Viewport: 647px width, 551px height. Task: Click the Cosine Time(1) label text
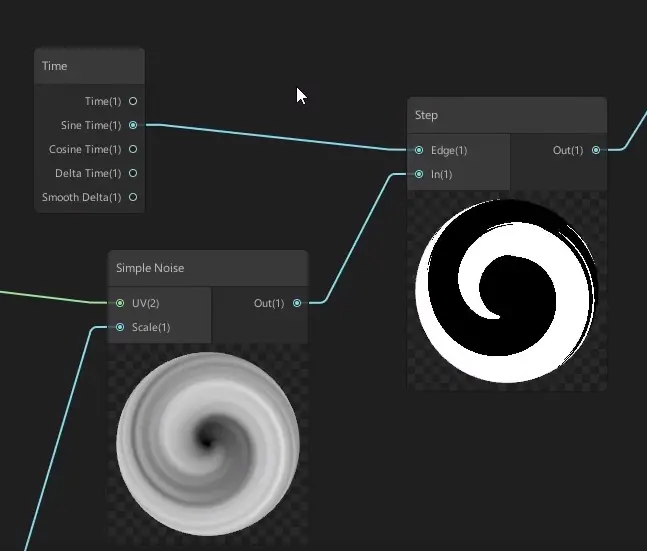85,149
